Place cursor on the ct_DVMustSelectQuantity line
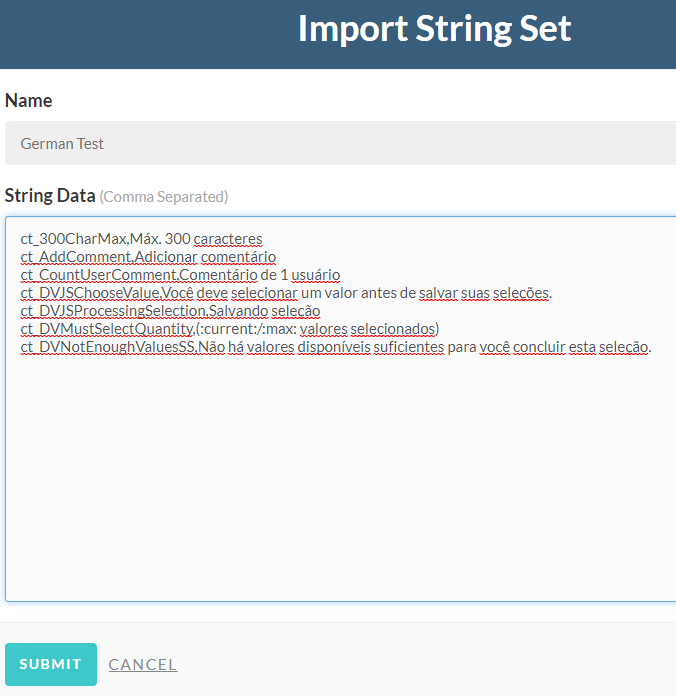676x696 pixels. [230, 329]
